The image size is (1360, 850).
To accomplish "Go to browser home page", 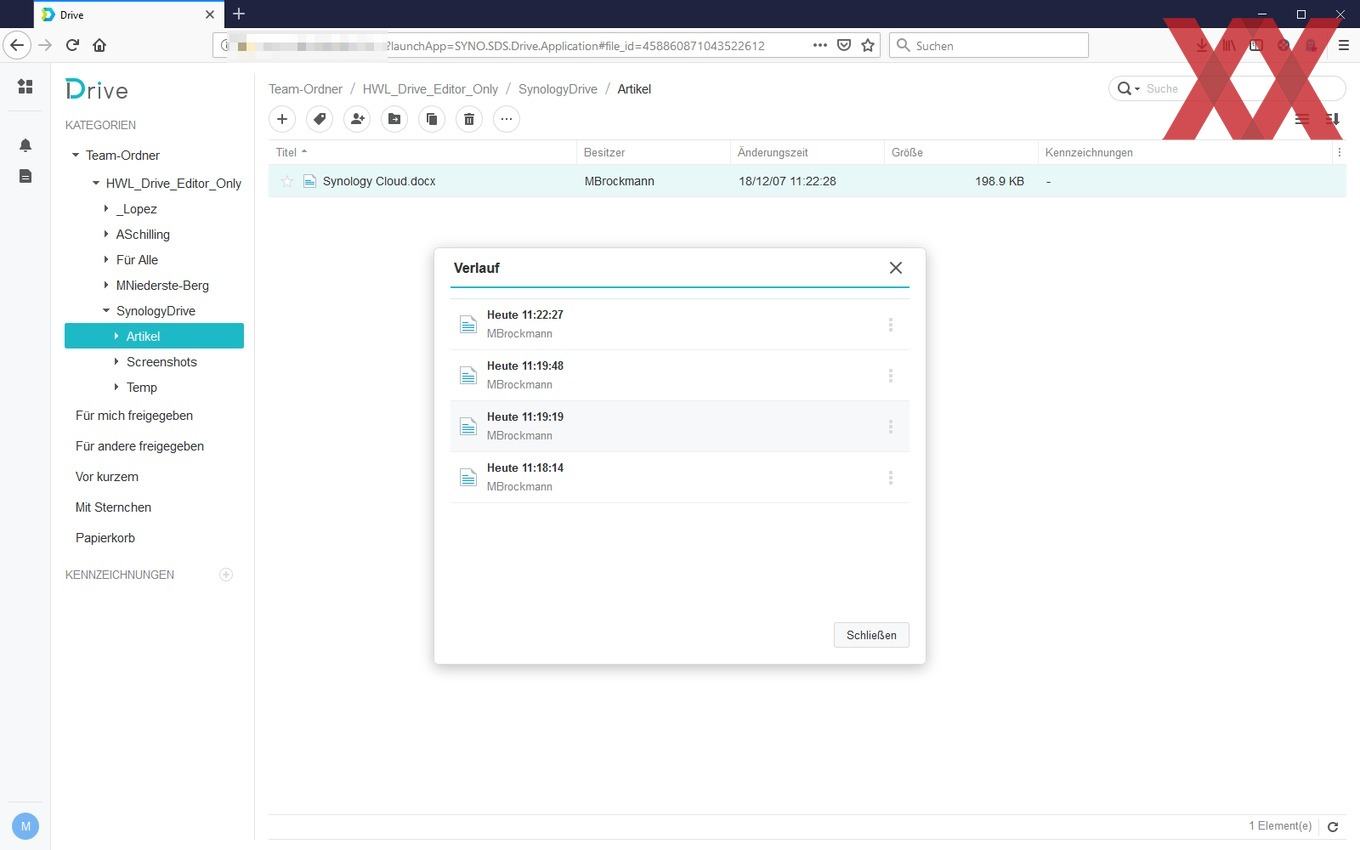I will tap(99, 45).
